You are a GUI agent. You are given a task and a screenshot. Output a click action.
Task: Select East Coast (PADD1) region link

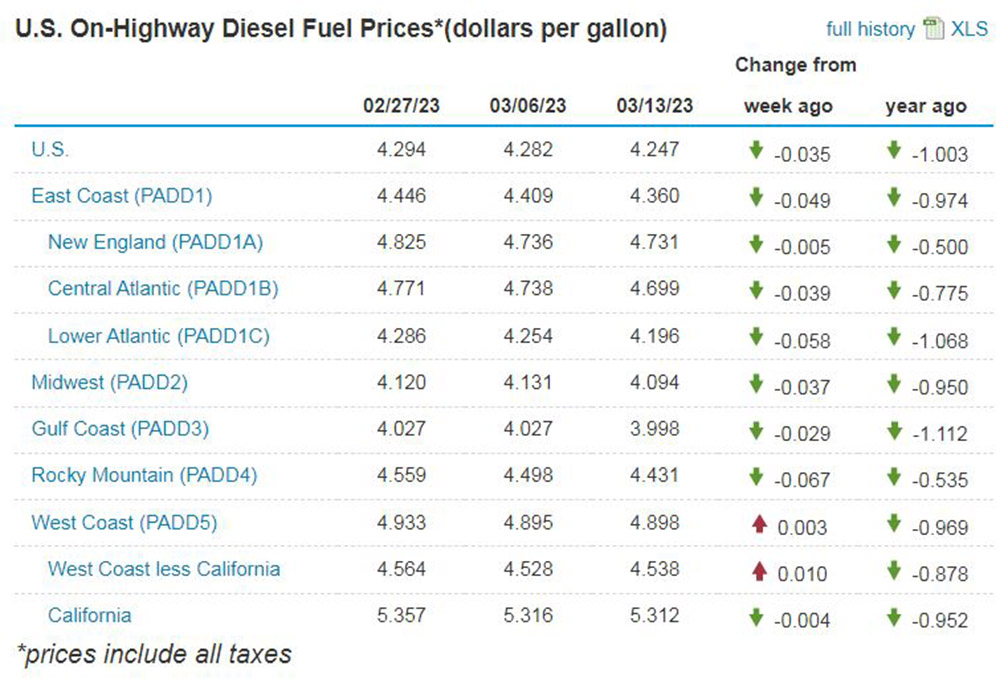tap(122, 196)
